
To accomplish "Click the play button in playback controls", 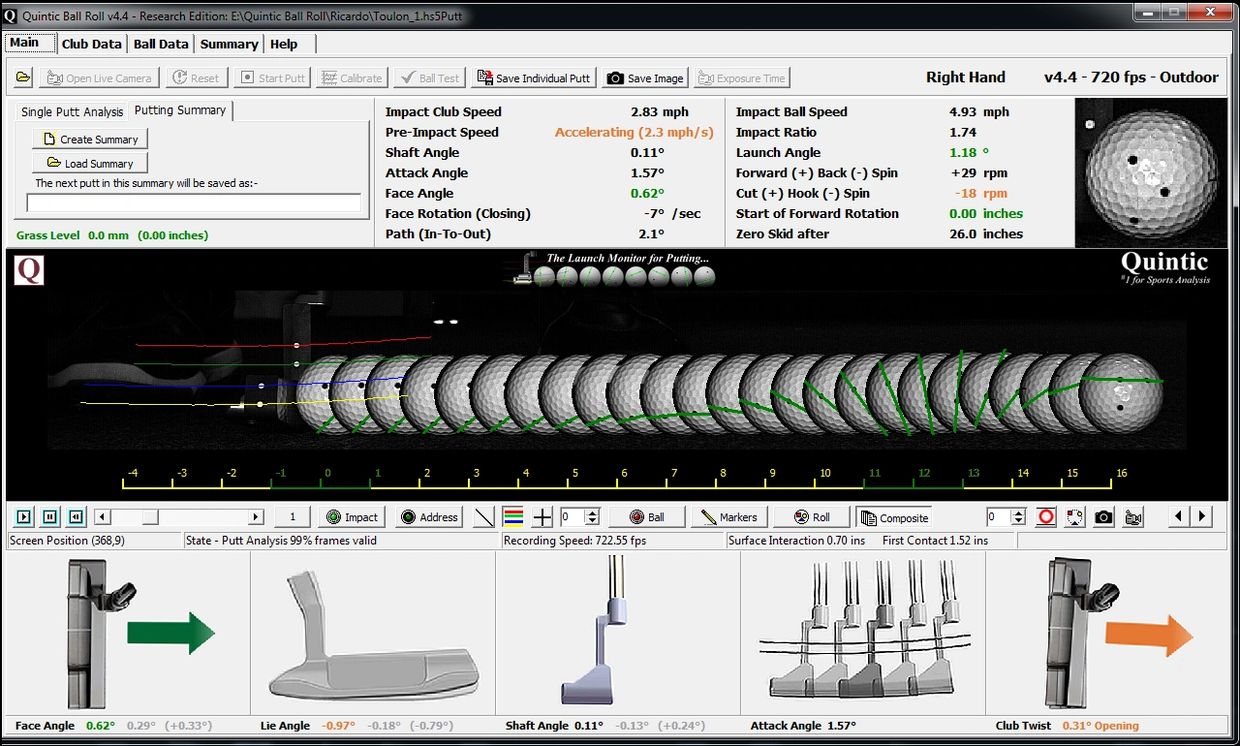I will coord(24,517).
